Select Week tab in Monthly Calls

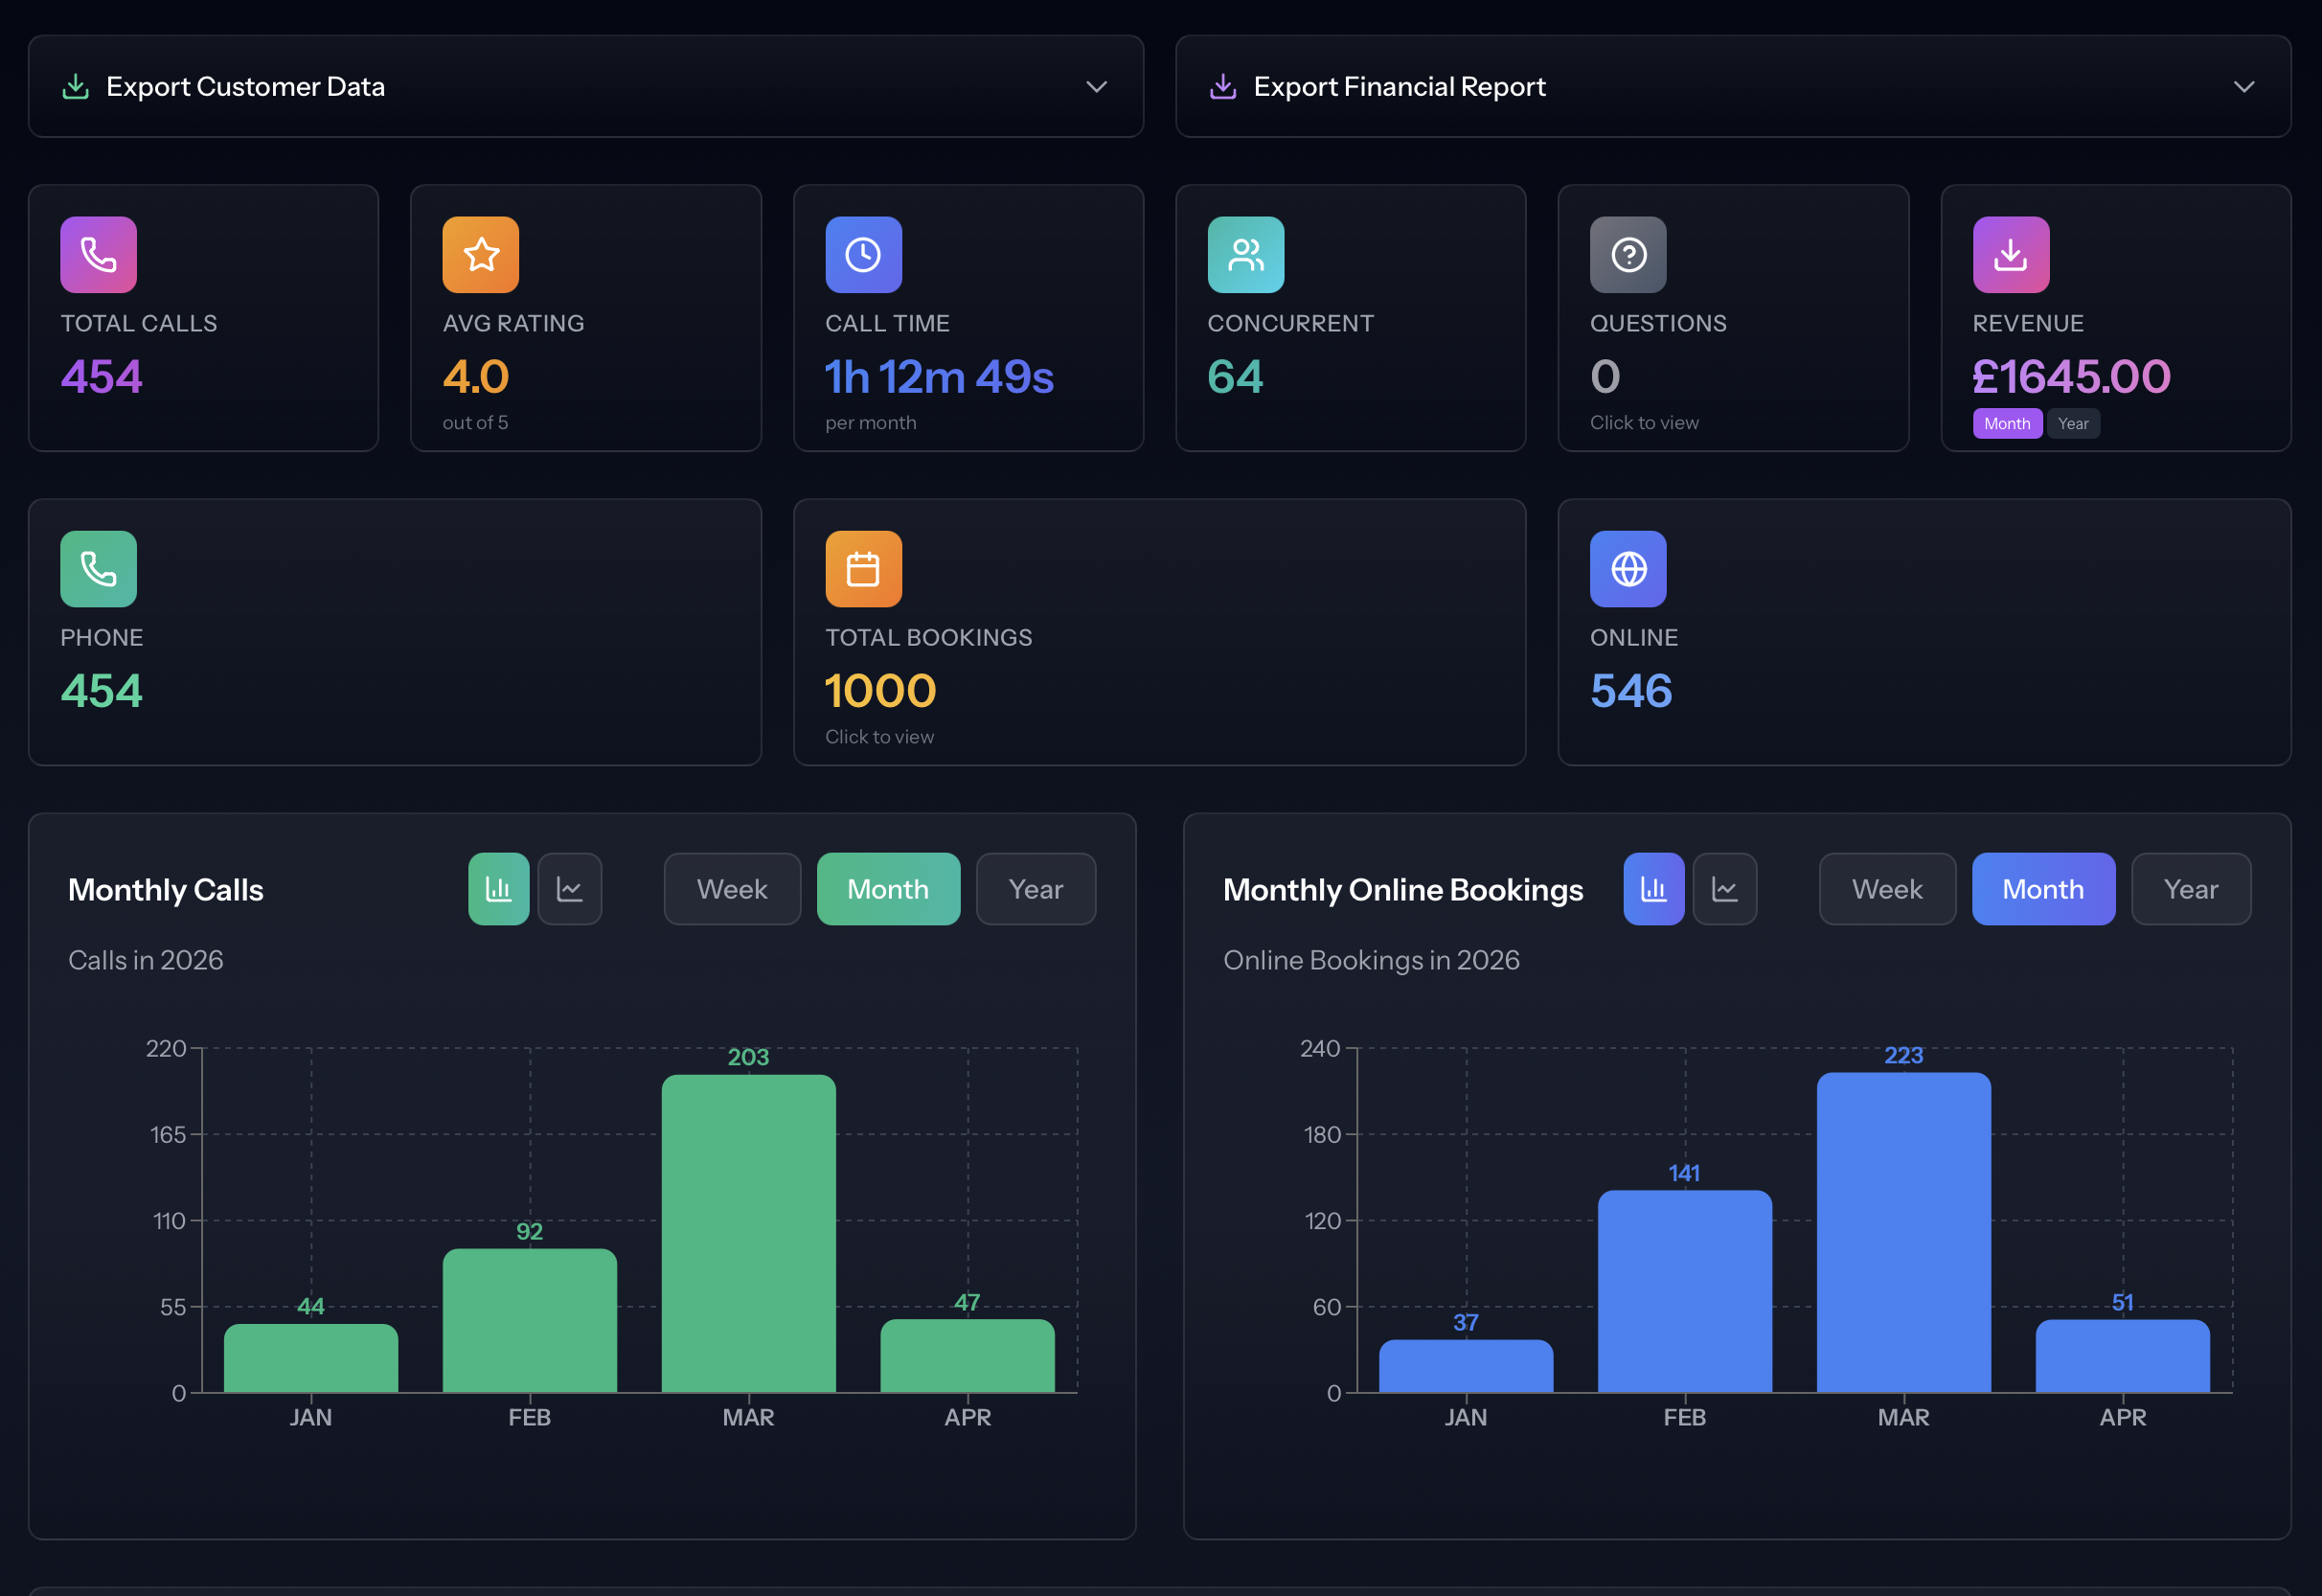[732, 889]
